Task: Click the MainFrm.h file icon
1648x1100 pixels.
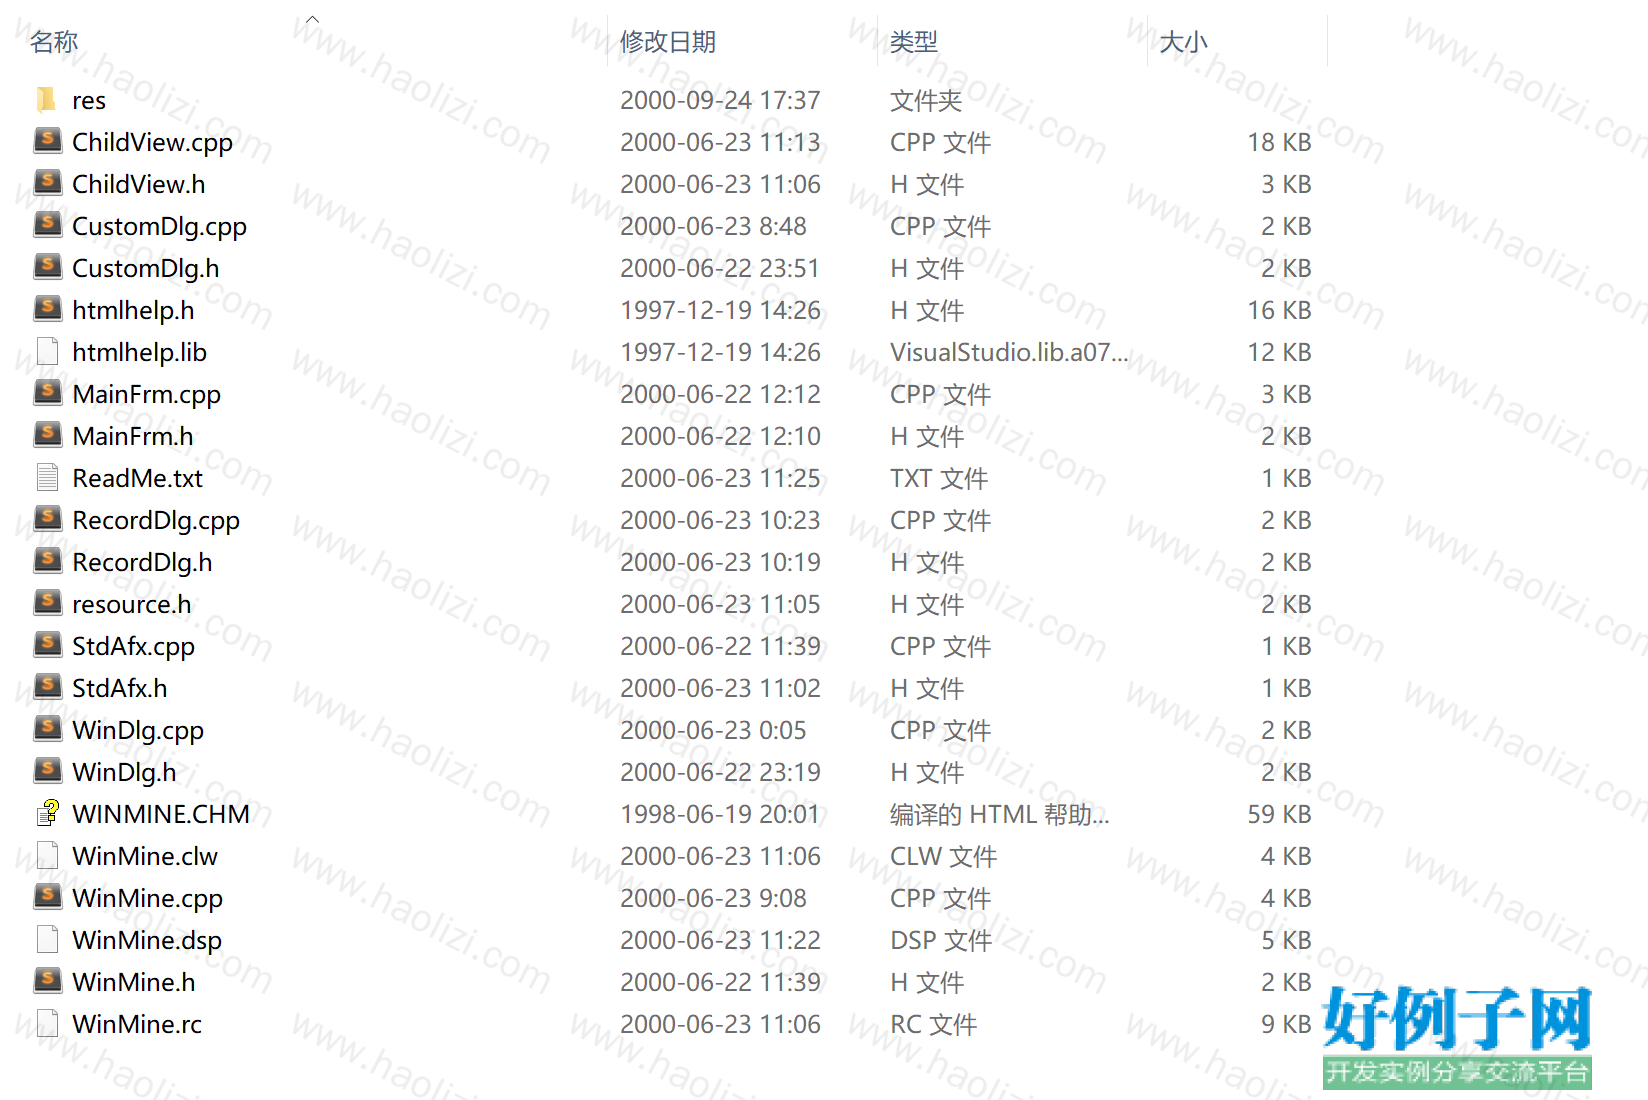Action: (47, 435)
